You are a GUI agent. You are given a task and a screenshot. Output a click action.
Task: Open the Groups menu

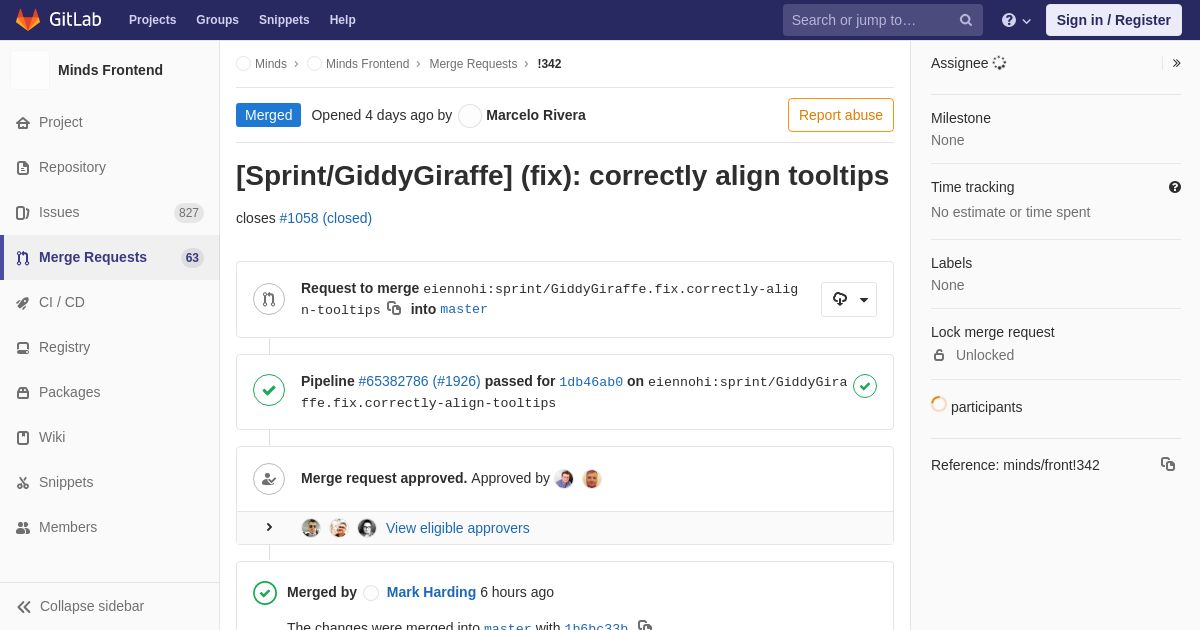point(217,20)
